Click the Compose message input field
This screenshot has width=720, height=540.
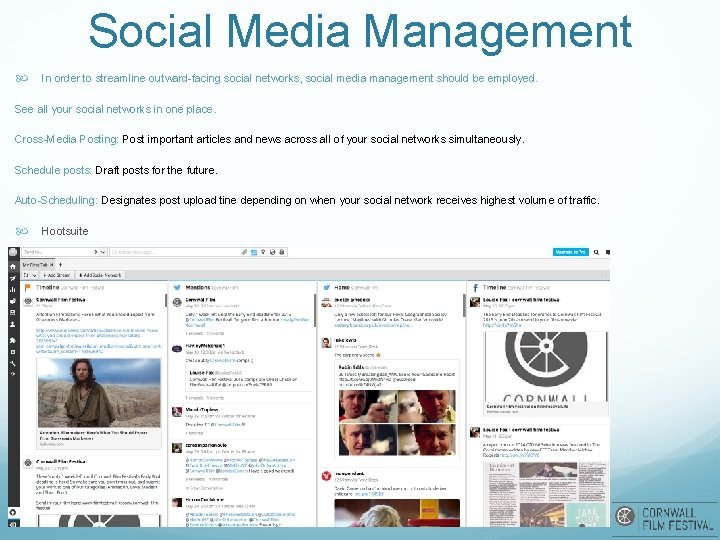tap(174, 252)
